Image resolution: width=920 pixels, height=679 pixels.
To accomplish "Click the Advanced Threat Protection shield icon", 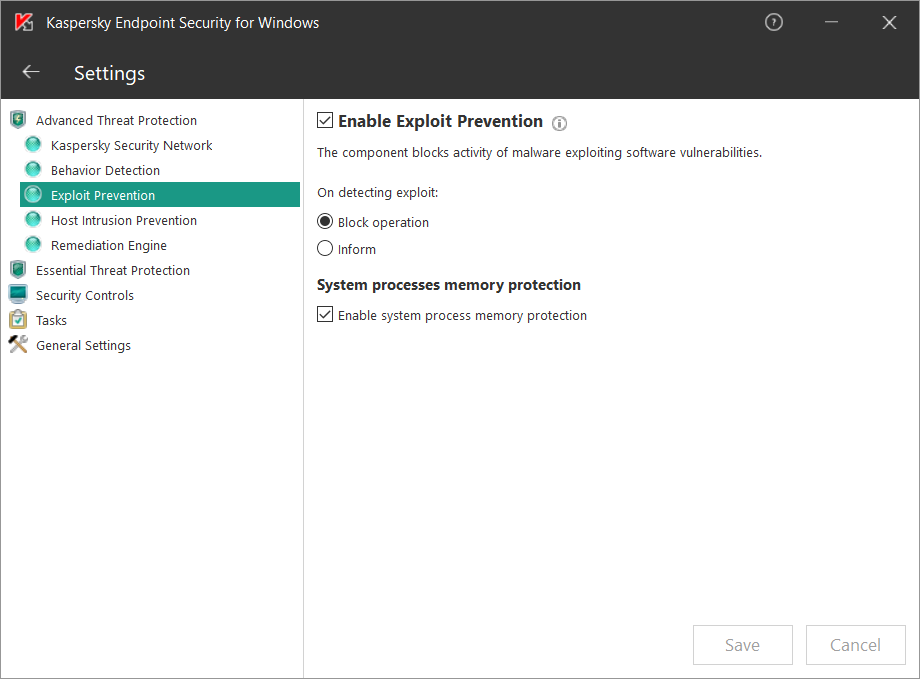I will click(x=18, y=120).
